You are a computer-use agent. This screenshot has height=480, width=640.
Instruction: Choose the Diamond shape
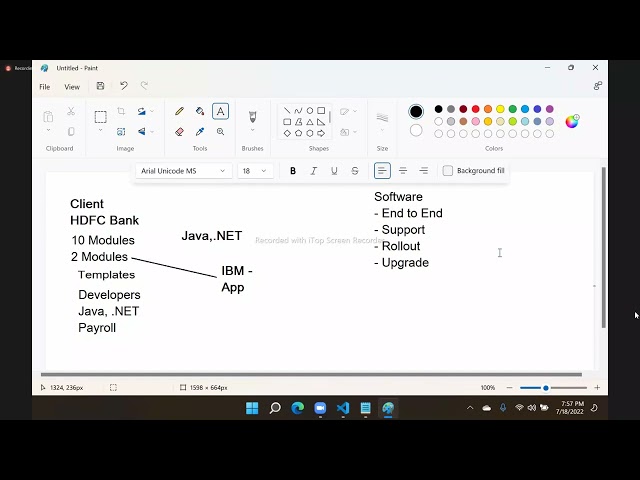(287, 133)
